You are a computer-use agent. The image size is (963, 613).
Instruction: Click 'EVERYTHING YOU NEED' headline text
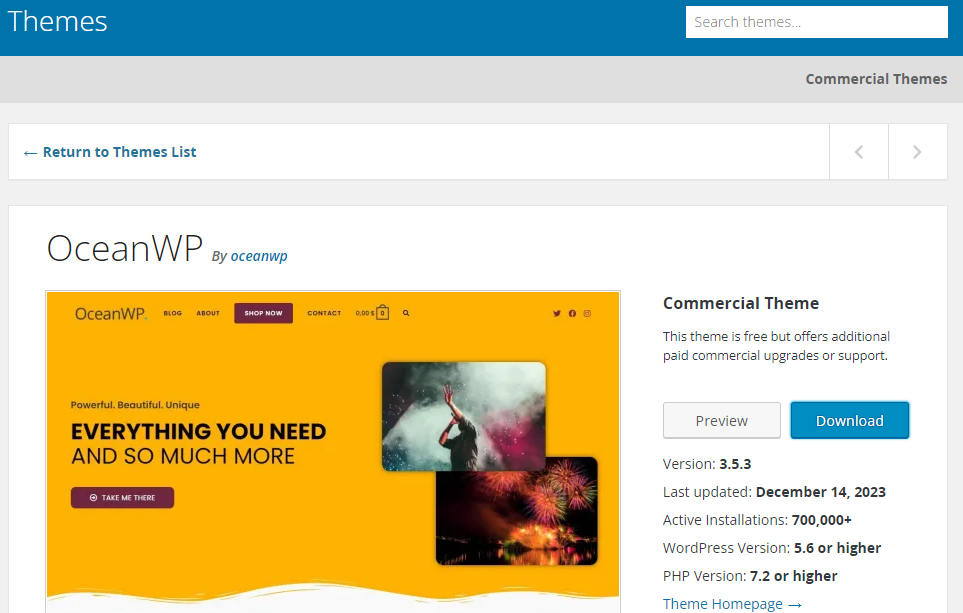198,431
